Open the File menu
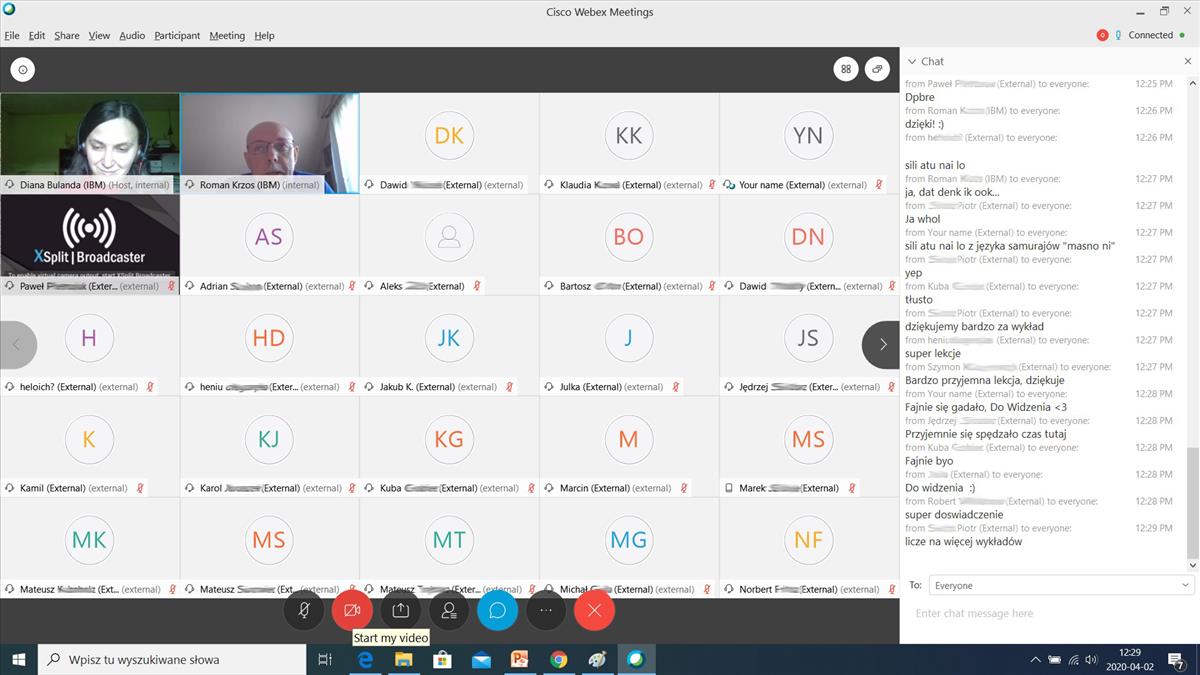The image size is (1200, 675). pyautogui.click(x=12, y=35)
